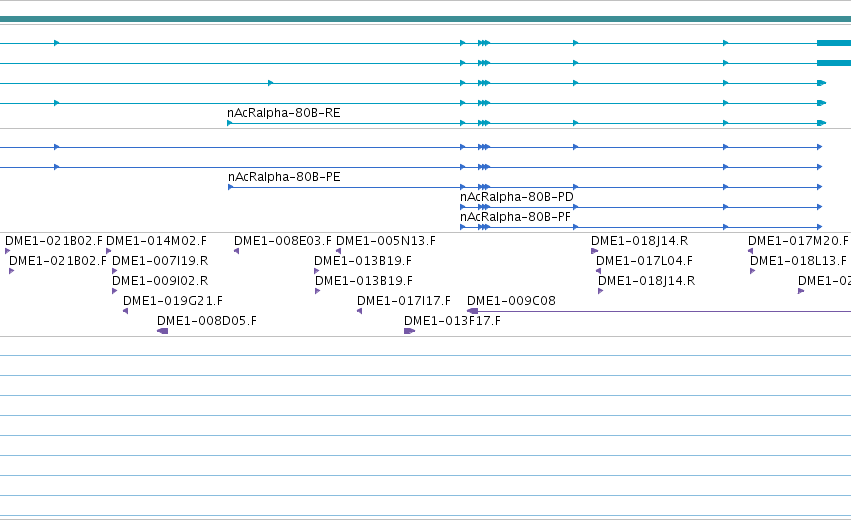The image size is (851, 520).
Task: Click the DME1-019G21.F feature label
Action: click(173, 301)
